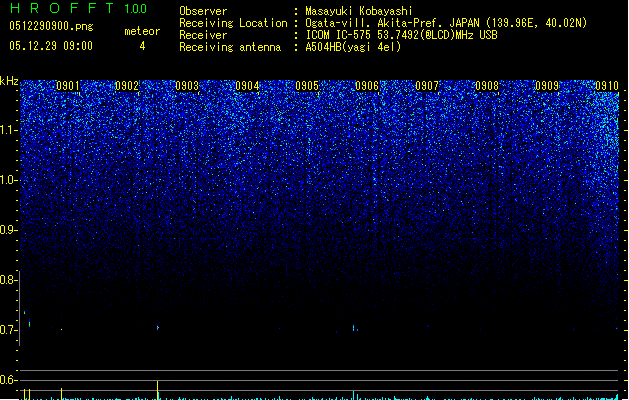
Task: Click the 0.9 kHz axis label
Action: coord(8,230)
